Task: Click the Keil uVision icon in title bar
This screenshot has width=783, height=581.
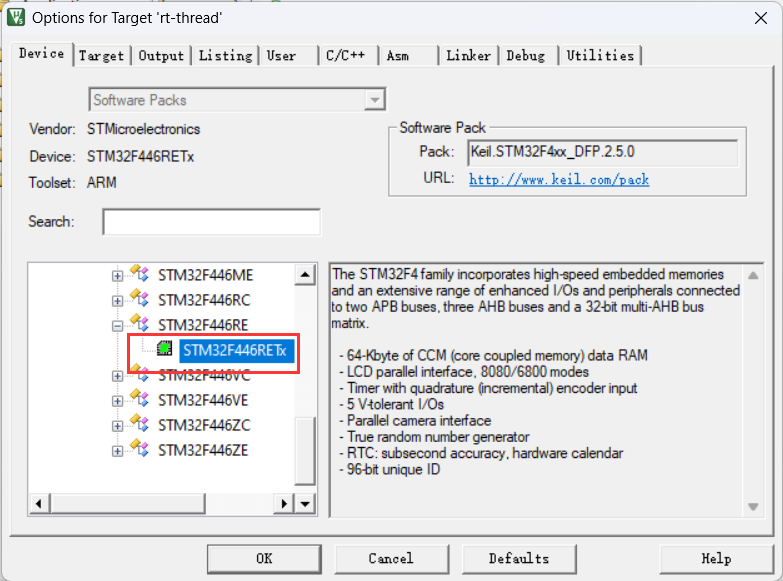Action: click(x=15, y=17)
